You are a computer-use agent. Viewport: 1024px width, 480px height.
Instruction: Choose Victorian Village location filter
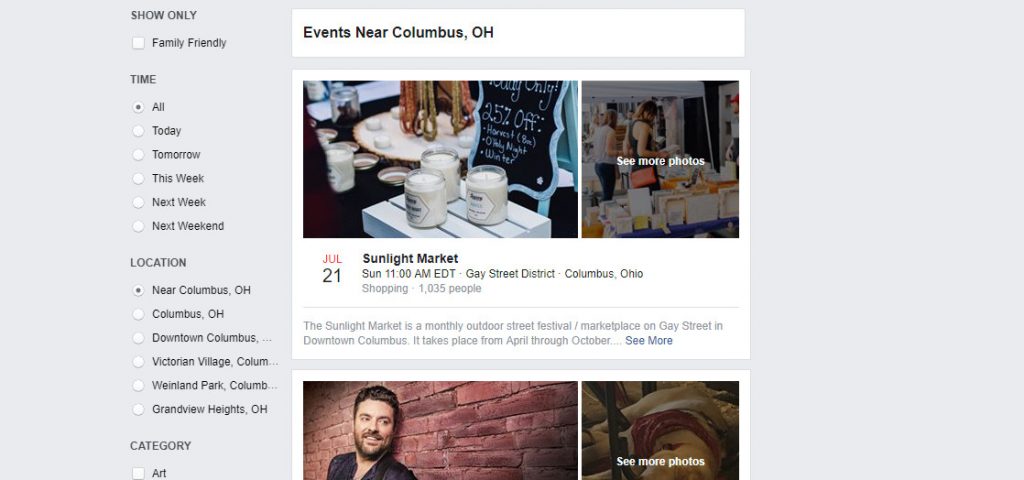(138, 362)
